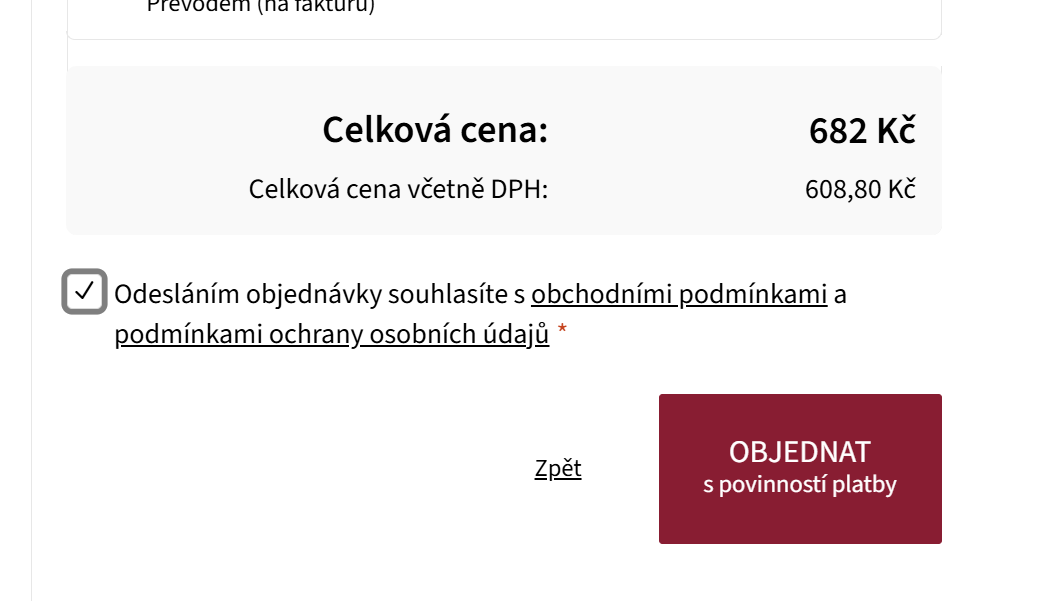Click the s povinností platby button subtitle
This screenshot has width=1054, height=601.
[x=800, y=485]
